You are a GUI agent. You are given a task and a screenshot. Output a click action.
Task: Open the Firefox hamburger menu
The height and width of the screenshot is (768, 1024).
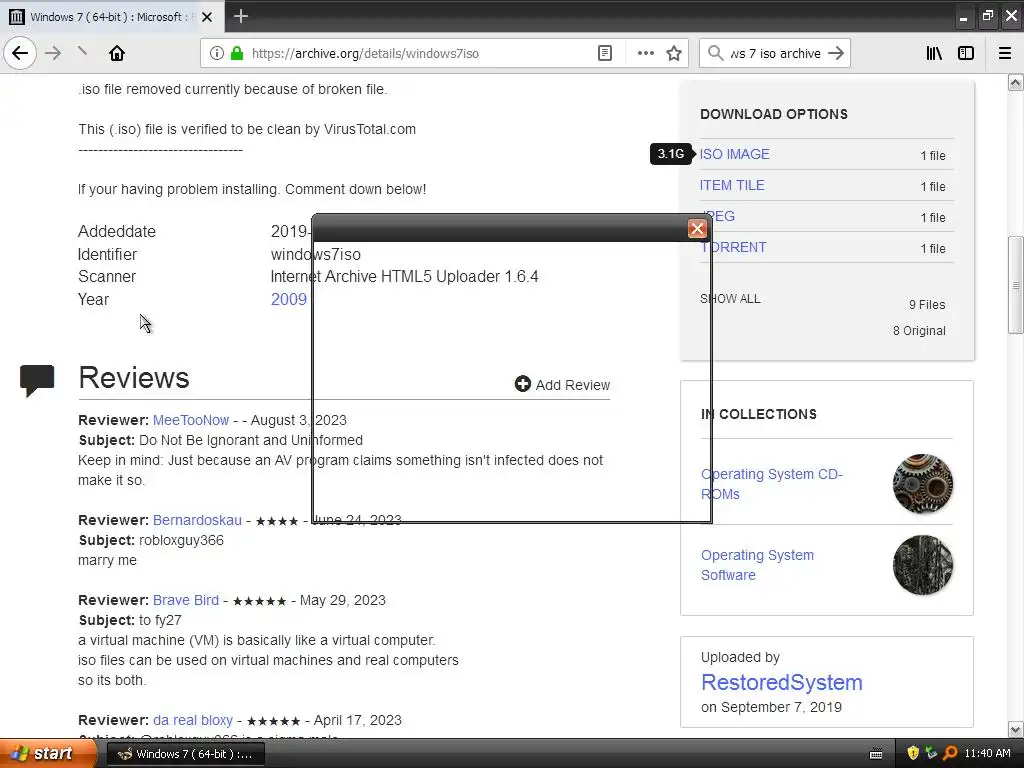(x=1005, y=53)
